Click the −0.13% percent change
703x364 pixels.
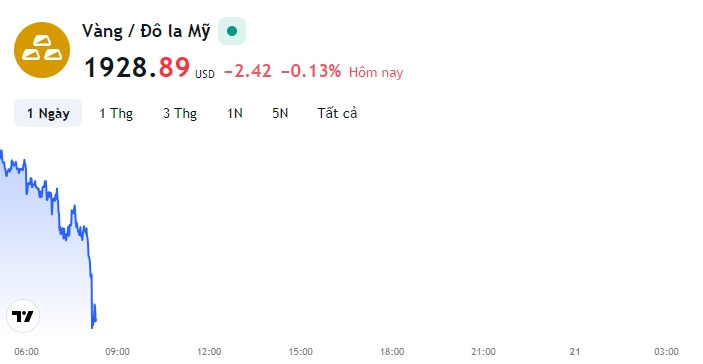[x=311, y=71]
